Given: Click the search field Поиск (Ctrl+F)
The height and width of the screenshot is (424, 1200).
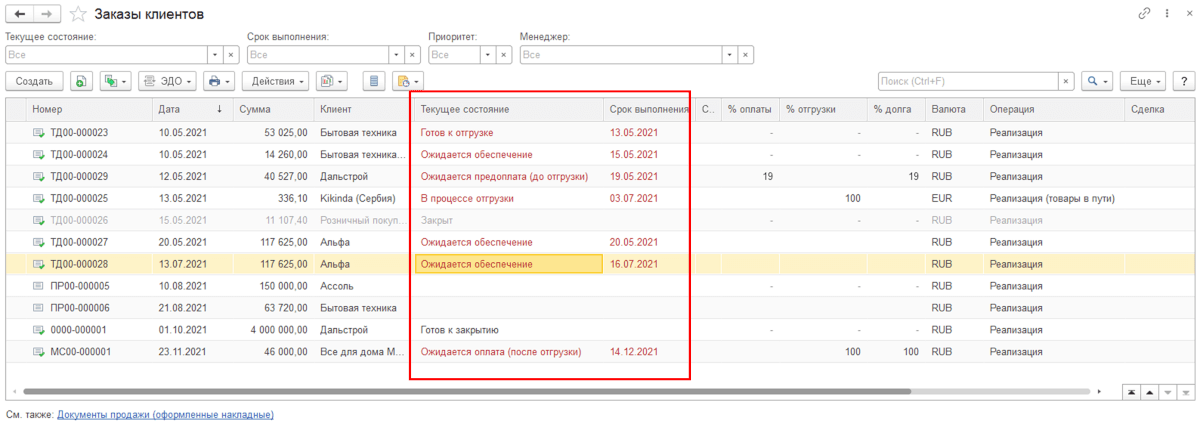Looking at the screenshot, I should click(x=968, y=81).
